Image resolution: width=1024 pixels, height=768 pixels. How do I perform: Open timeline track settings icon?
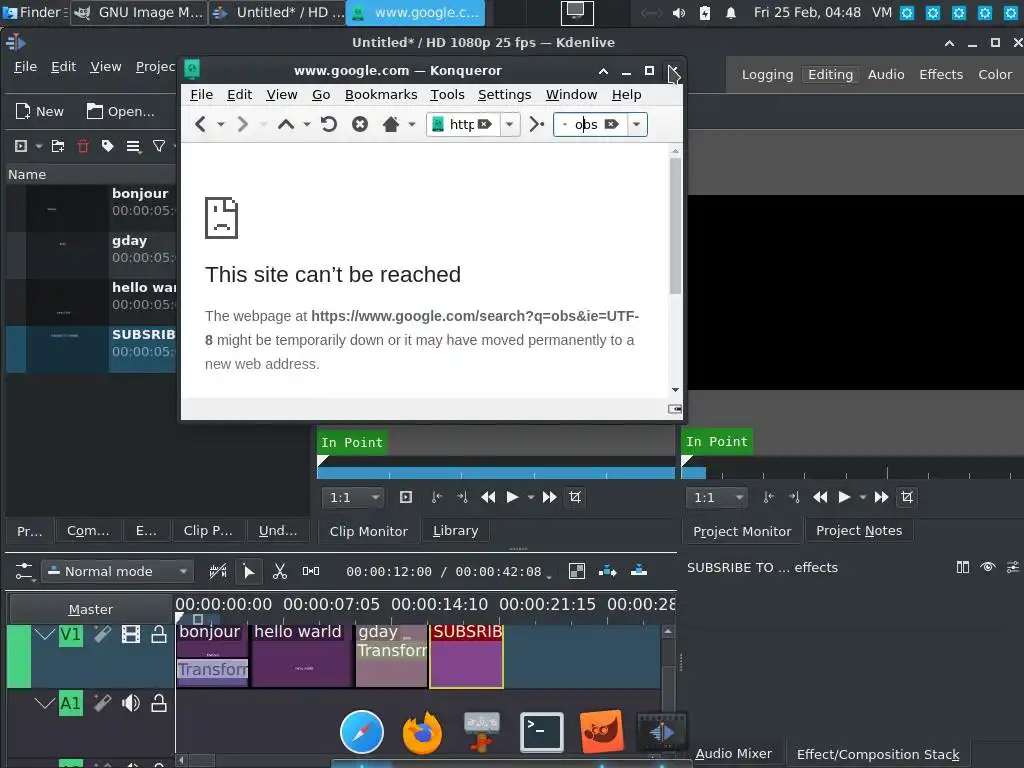pos(24,571)
